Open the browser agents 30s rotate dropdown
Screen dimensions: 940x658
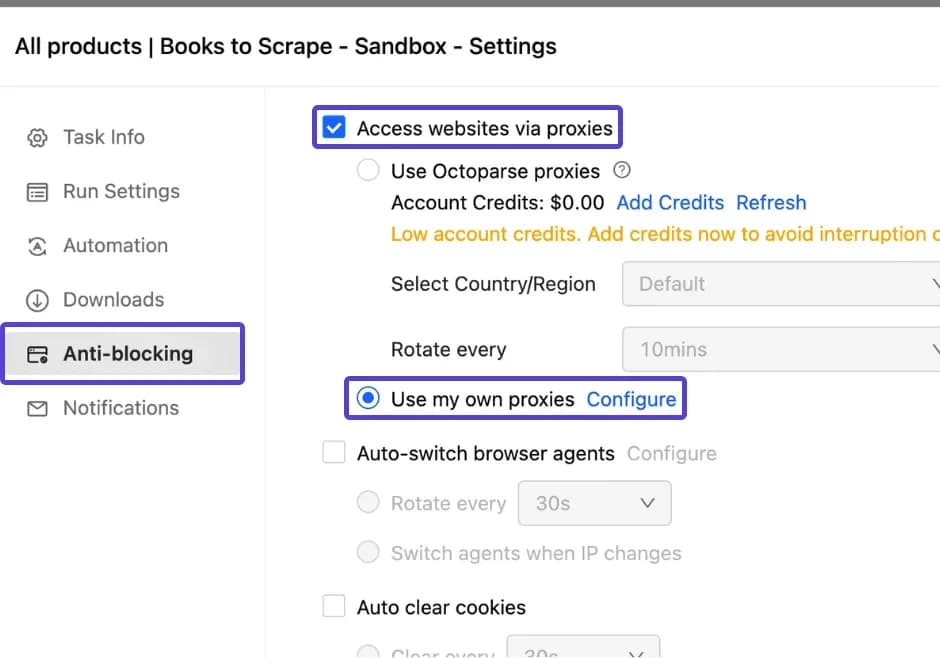click(x=594, y=504)
